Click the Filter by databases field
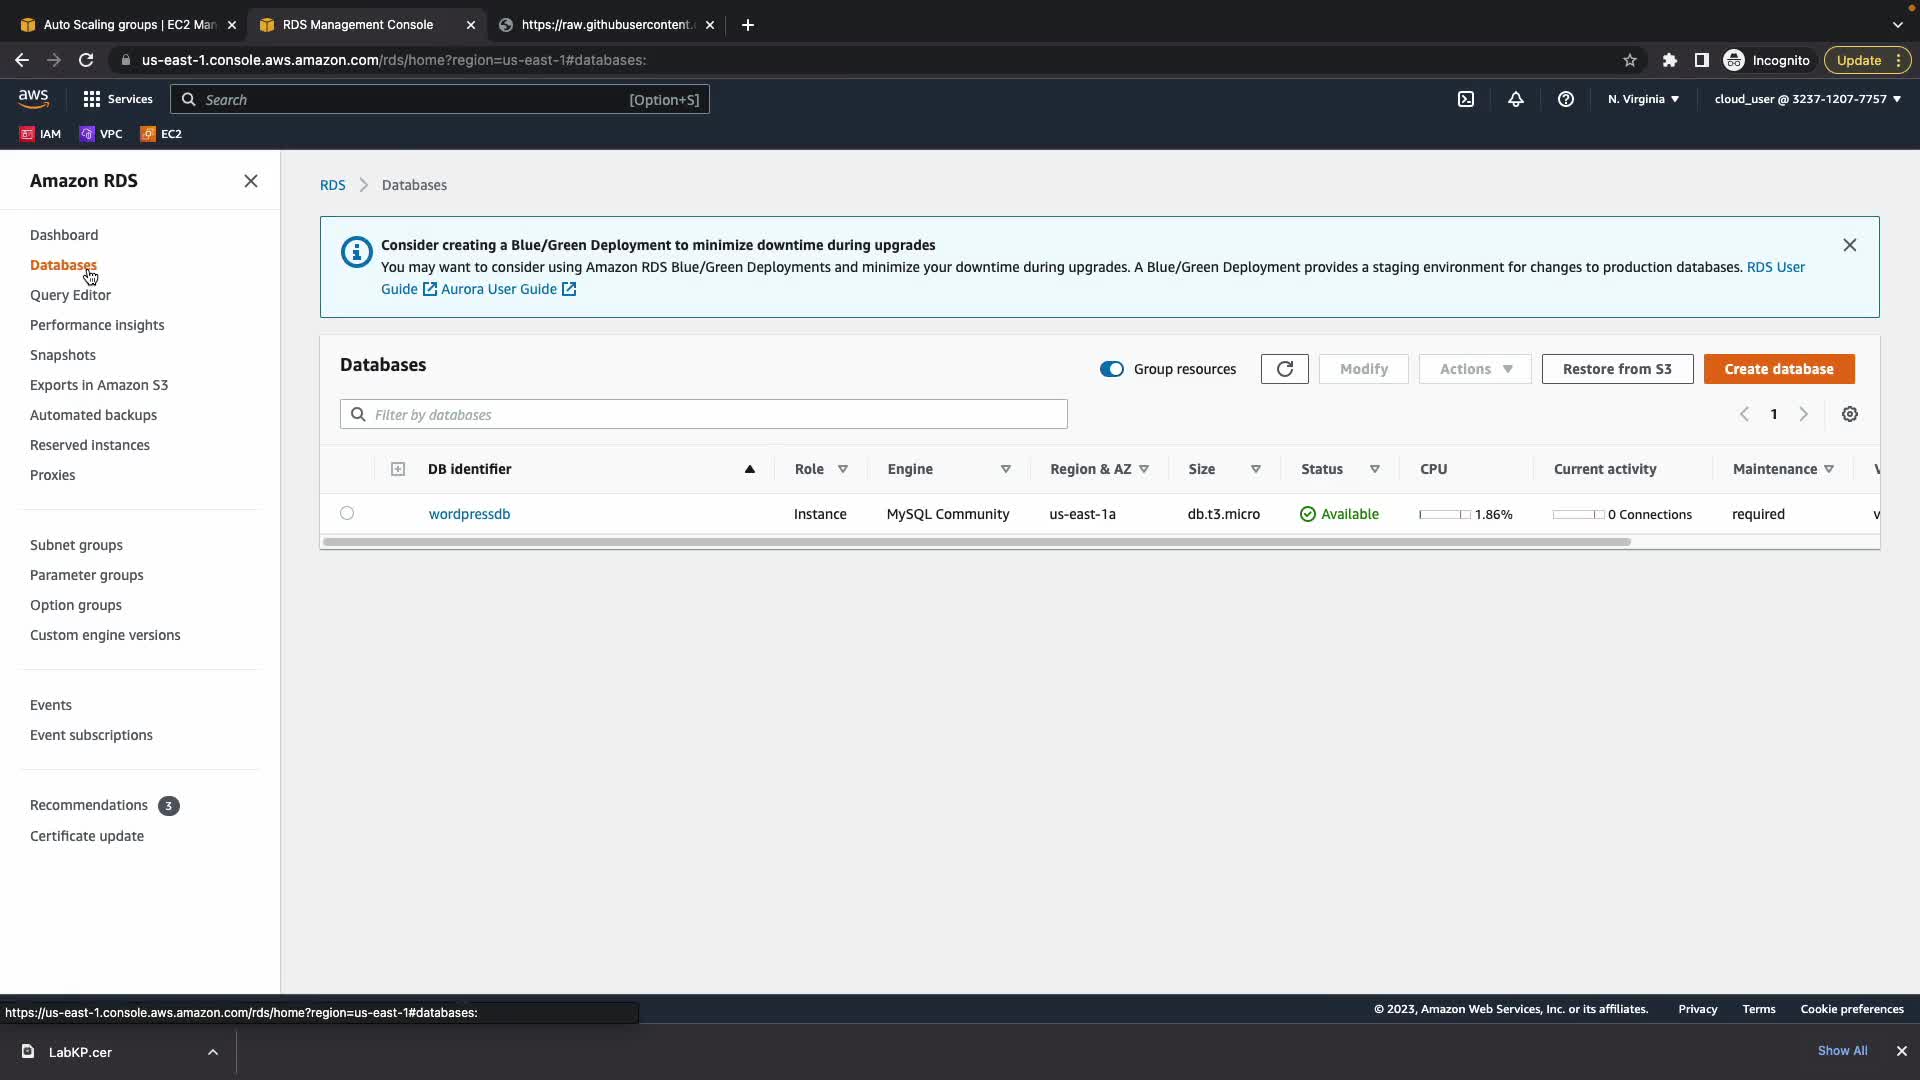 (715, 414)
